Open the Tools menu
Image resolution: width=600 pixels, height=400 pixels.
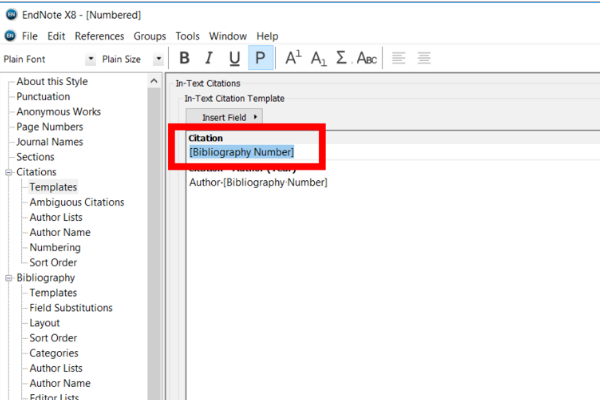pyautogui.click(x=188, y=36)
